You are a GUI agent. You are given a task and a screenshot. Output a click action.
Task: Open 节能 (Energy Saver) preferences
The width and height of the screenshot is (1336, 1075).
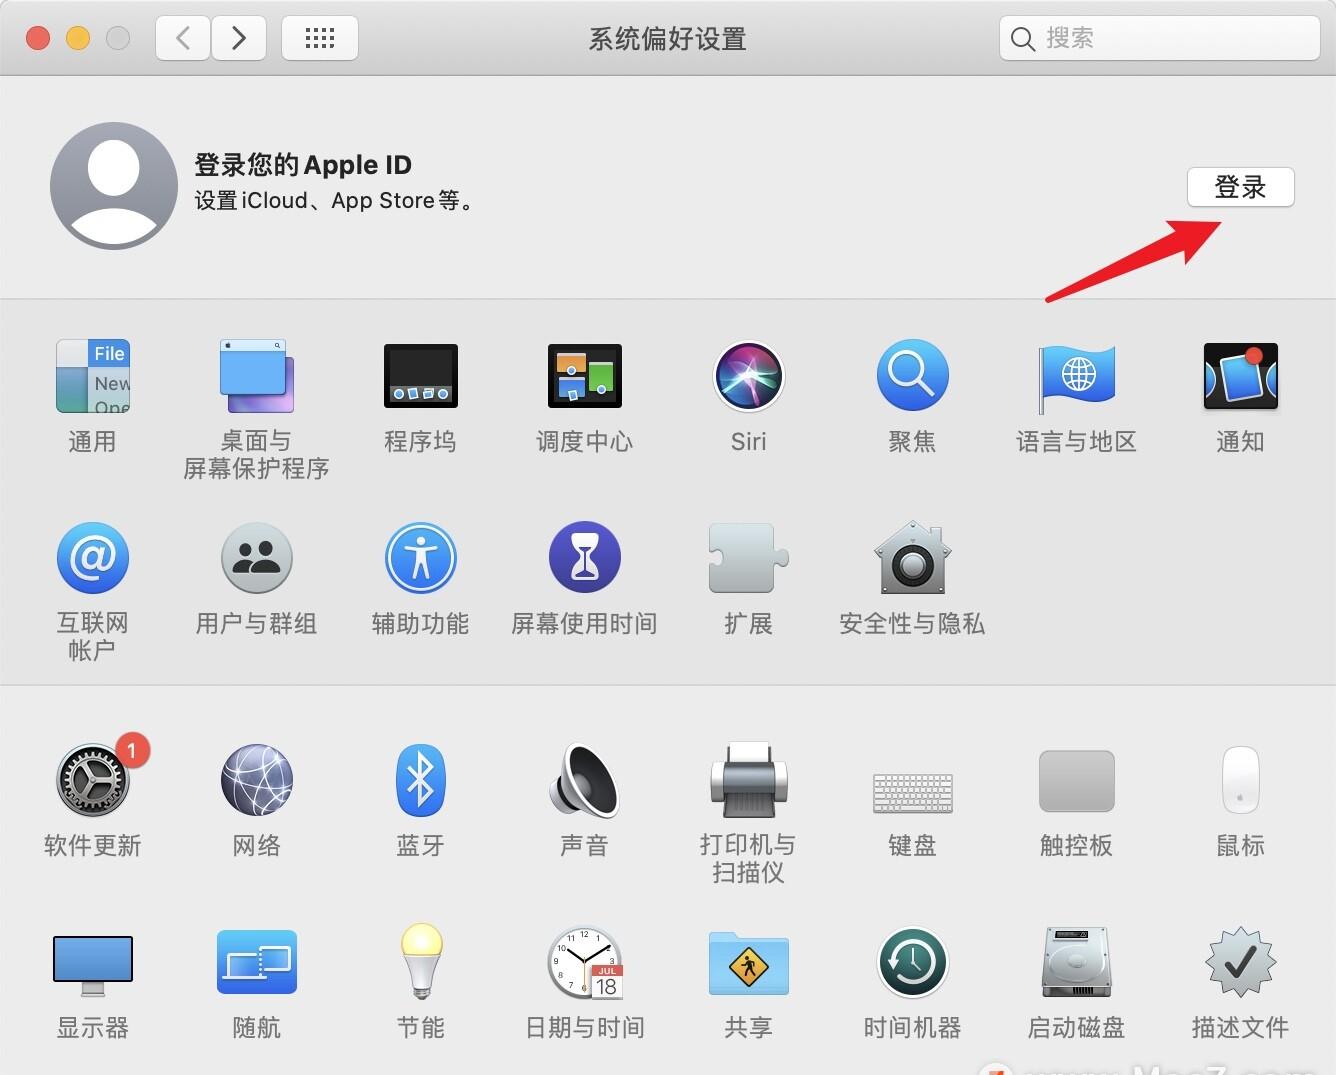pyautogui.click(x=420, y=961)
